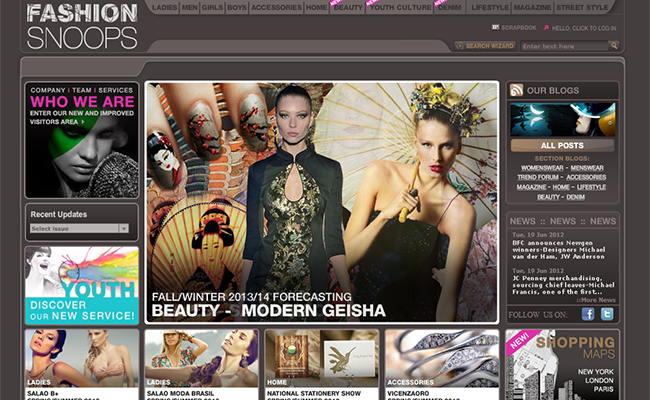The height and width of the screenshot is (400, 650).
Task: Read the JC Penney merchandising news item
Action: pyautogui.click(x=563, y=285)
